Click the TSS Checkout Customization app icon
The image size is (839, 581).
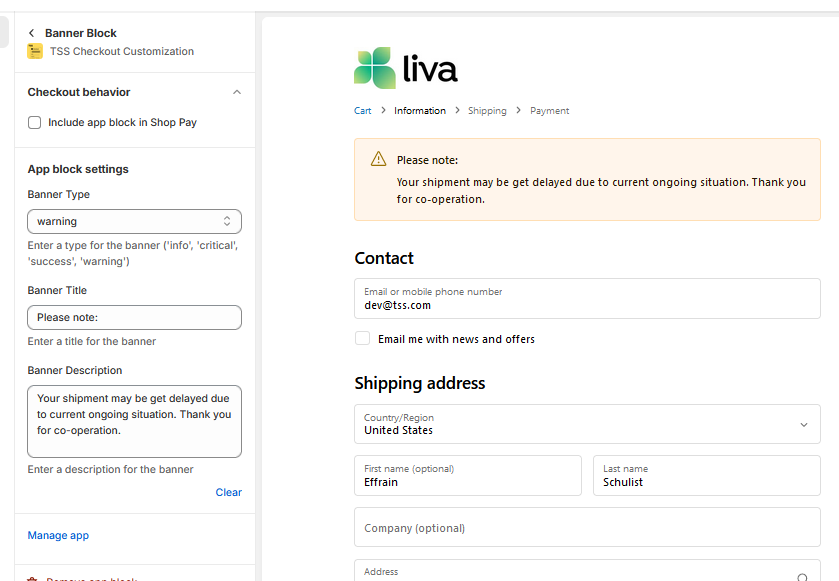[35, 51]
